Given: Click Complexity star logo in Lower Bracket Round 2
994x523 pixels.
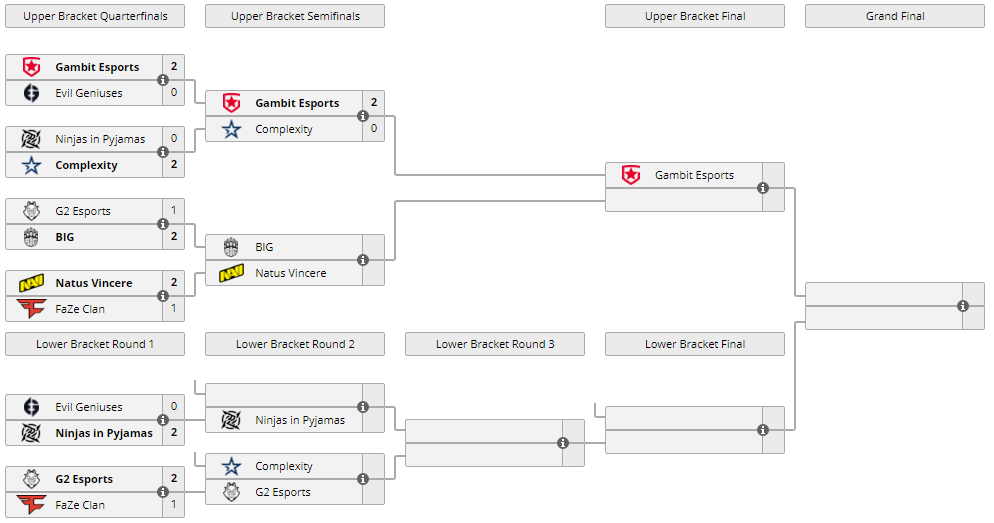Looking at the screenshot, I should click(x=231, y=466).
